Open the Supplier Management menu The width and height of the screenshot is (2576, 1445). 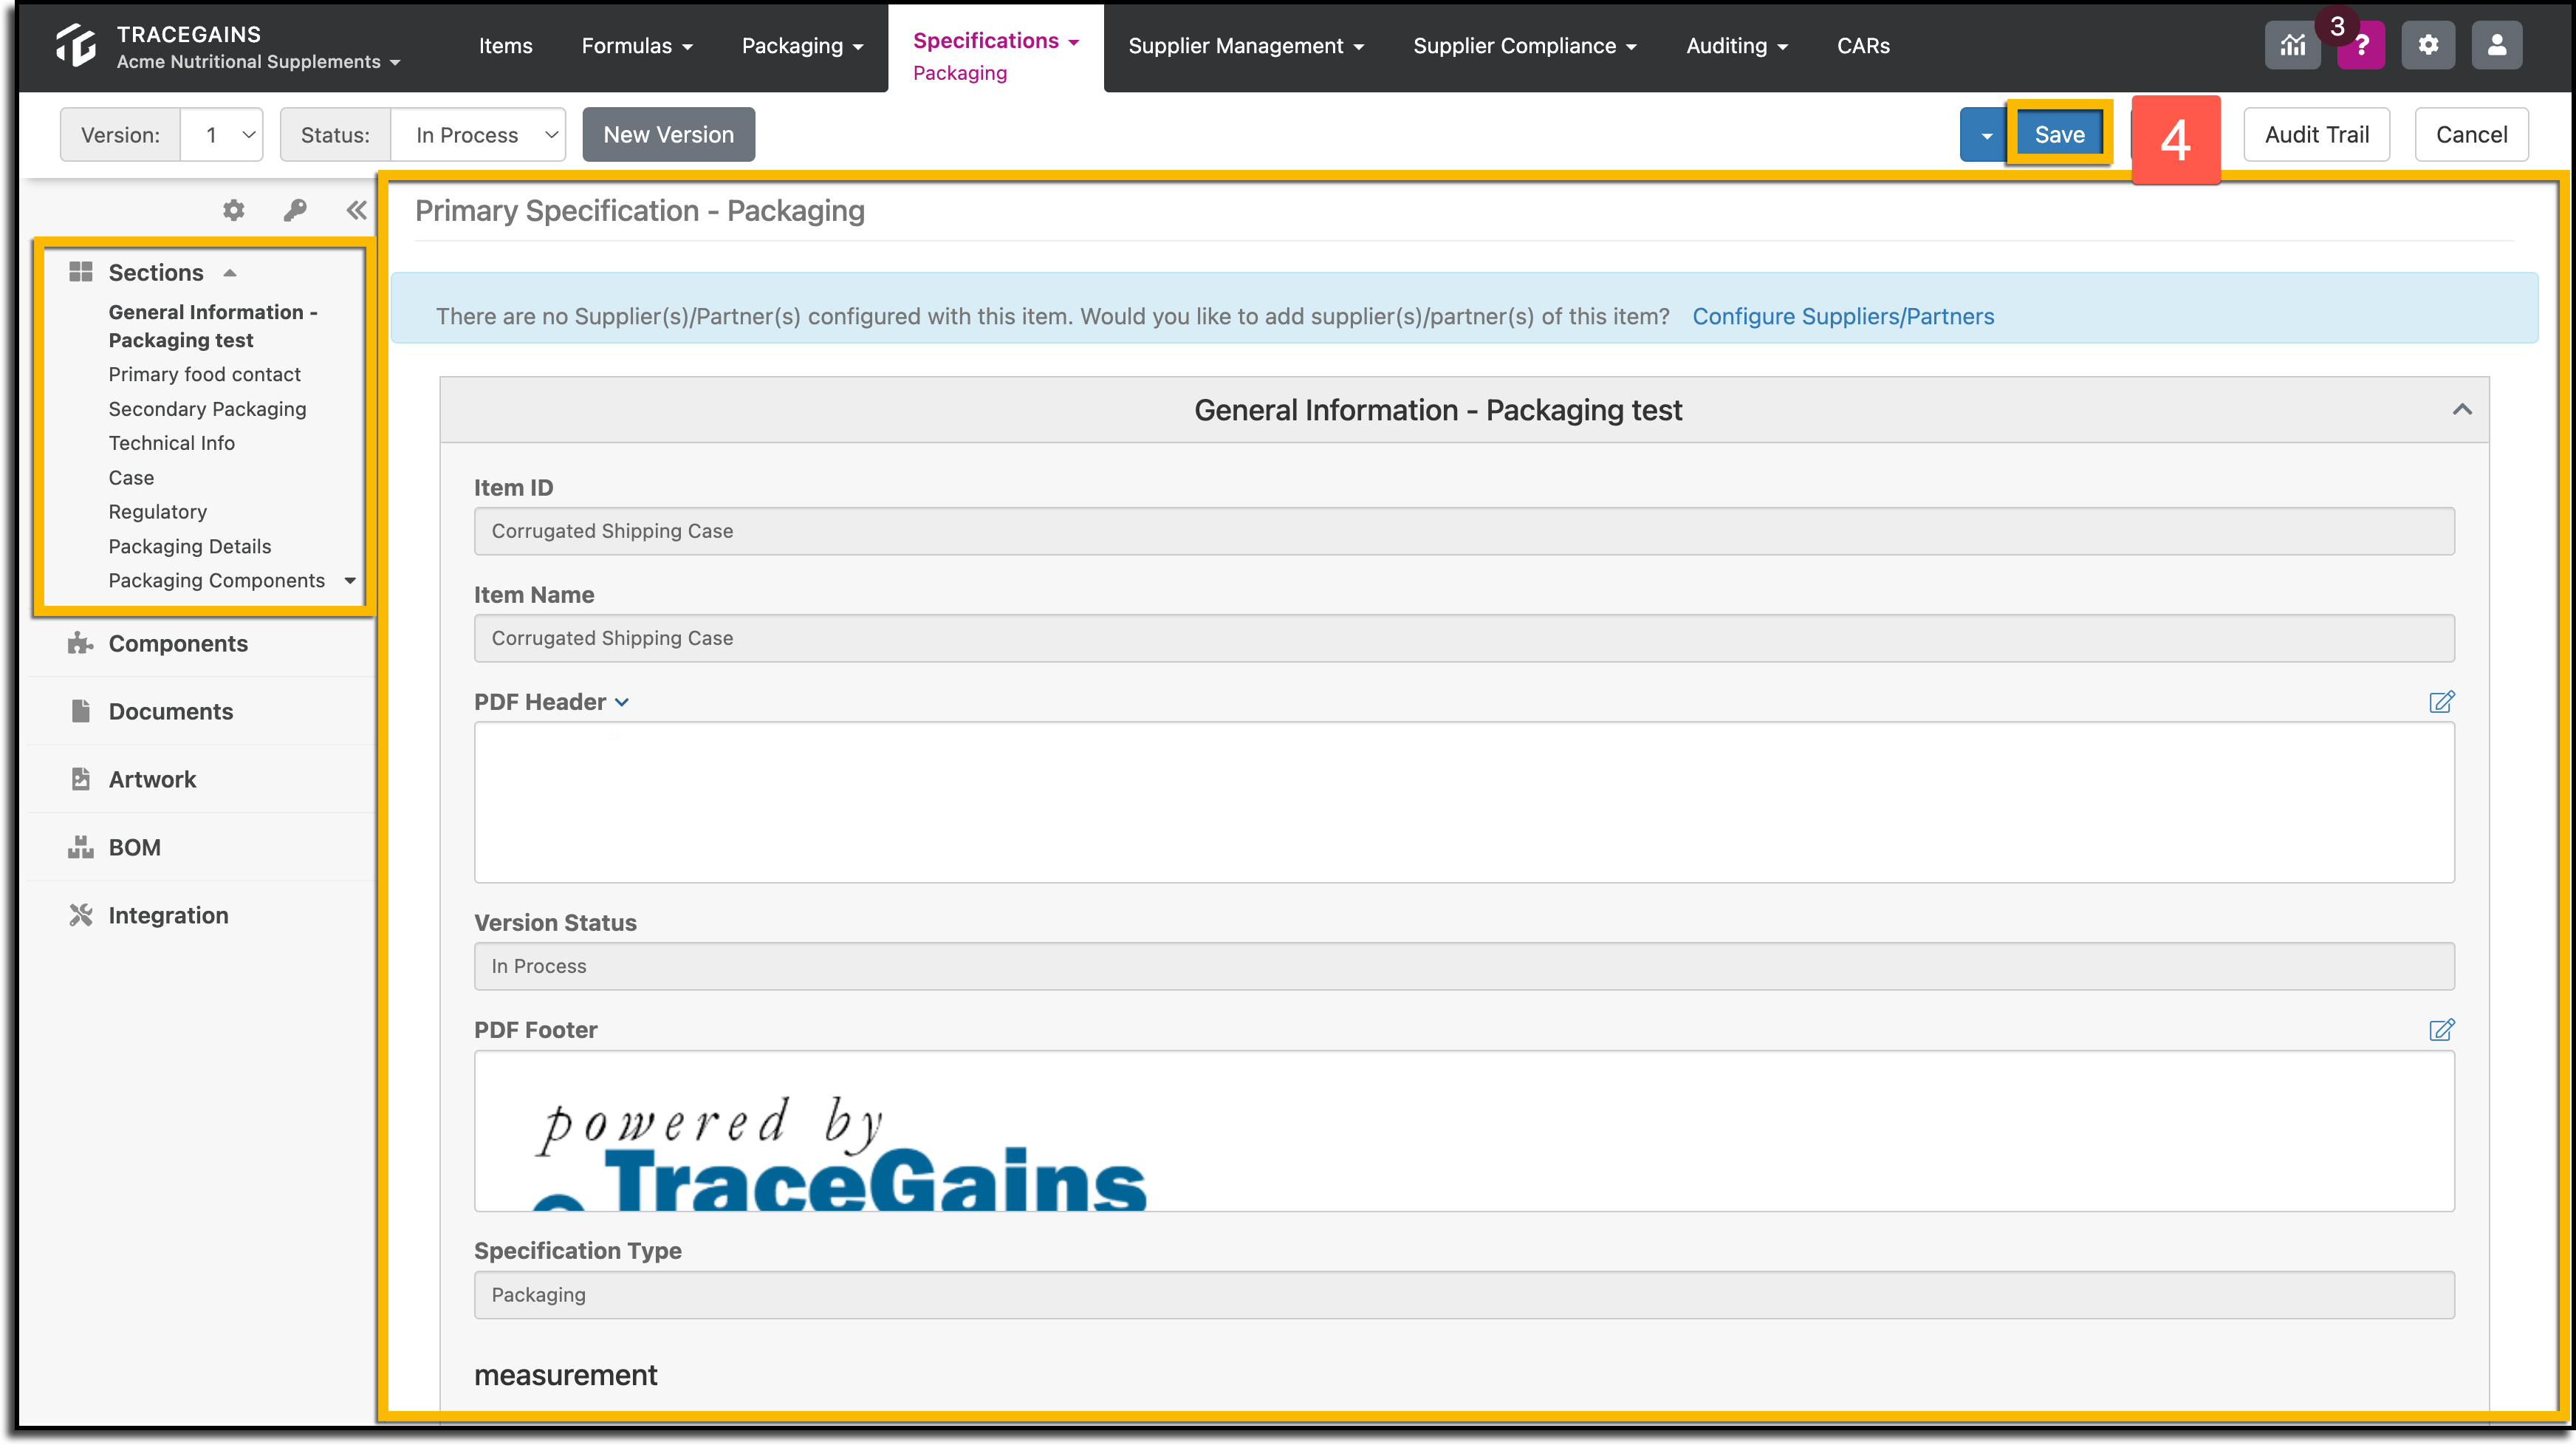(x=1246, y=46)
